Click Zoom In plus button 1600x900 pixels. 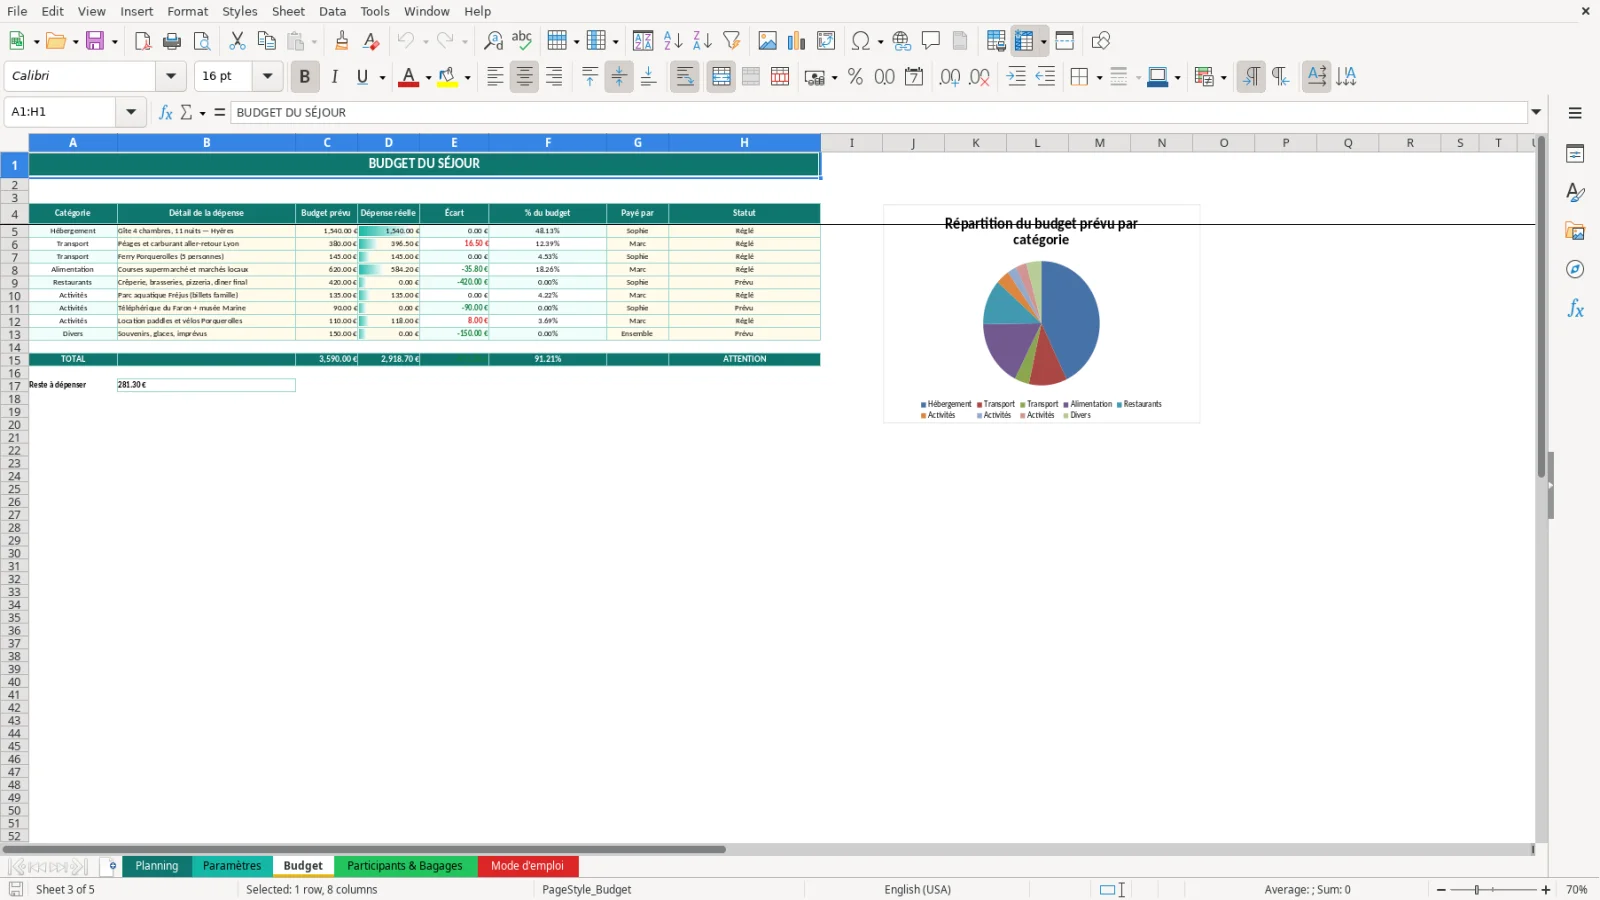tap(1546, 889)
